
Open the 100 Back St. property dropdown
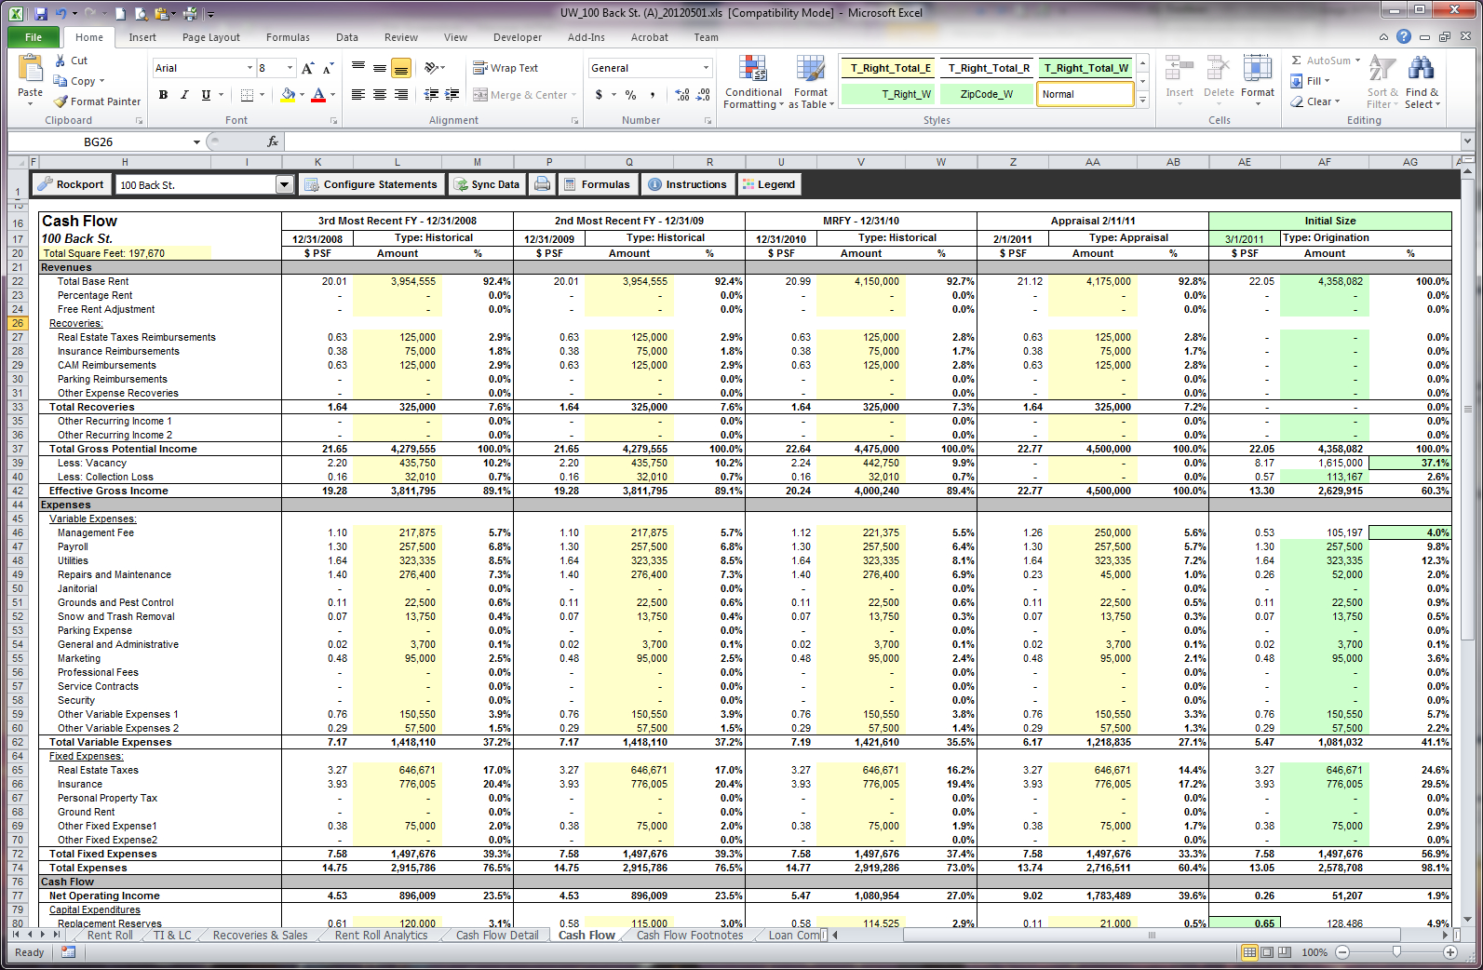click(284, 184)
